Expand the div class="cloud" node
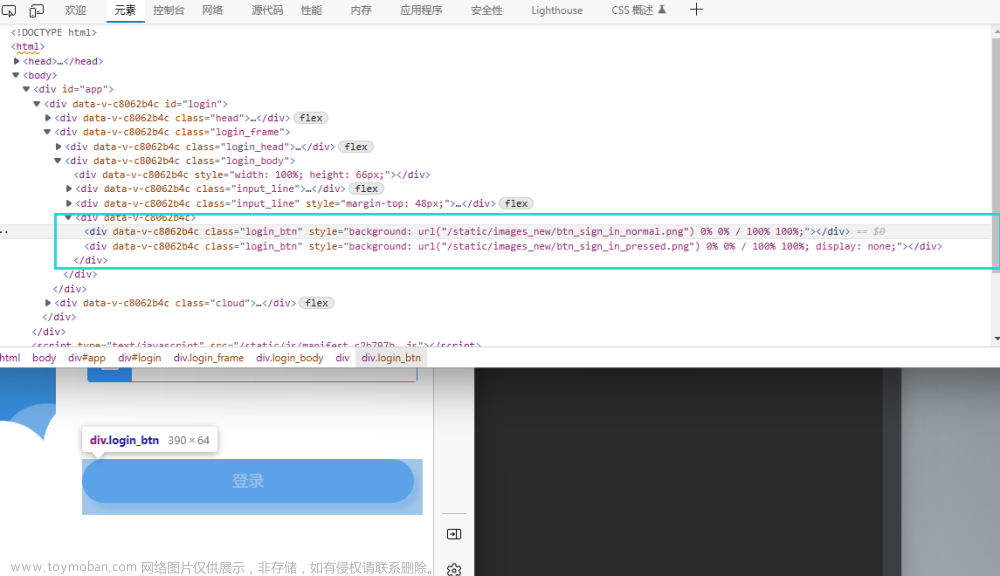This screenshot has width=1000, height=576. tap(48, 303)
